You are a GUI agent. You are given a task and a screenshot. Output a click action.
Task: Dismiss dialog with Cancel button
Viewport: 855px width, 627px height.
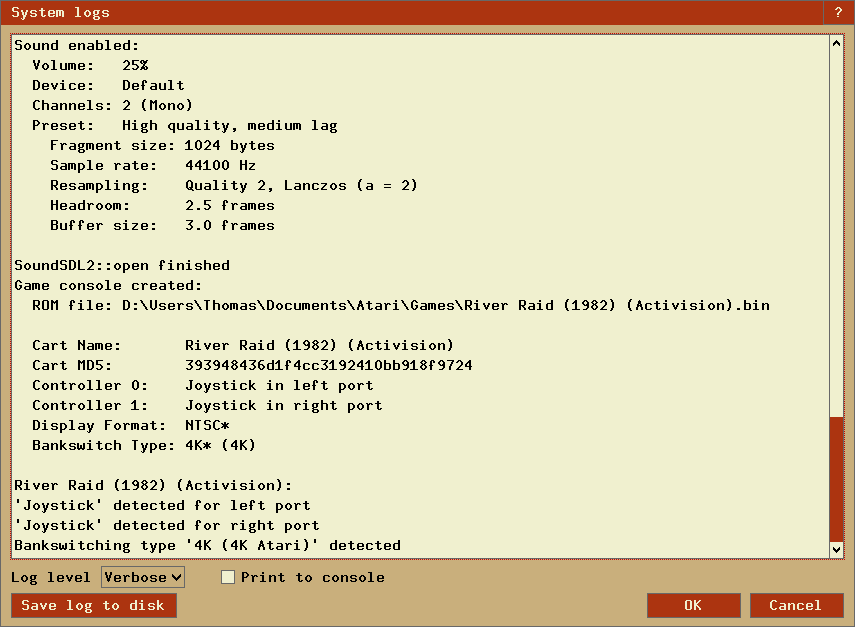point(796,605)
